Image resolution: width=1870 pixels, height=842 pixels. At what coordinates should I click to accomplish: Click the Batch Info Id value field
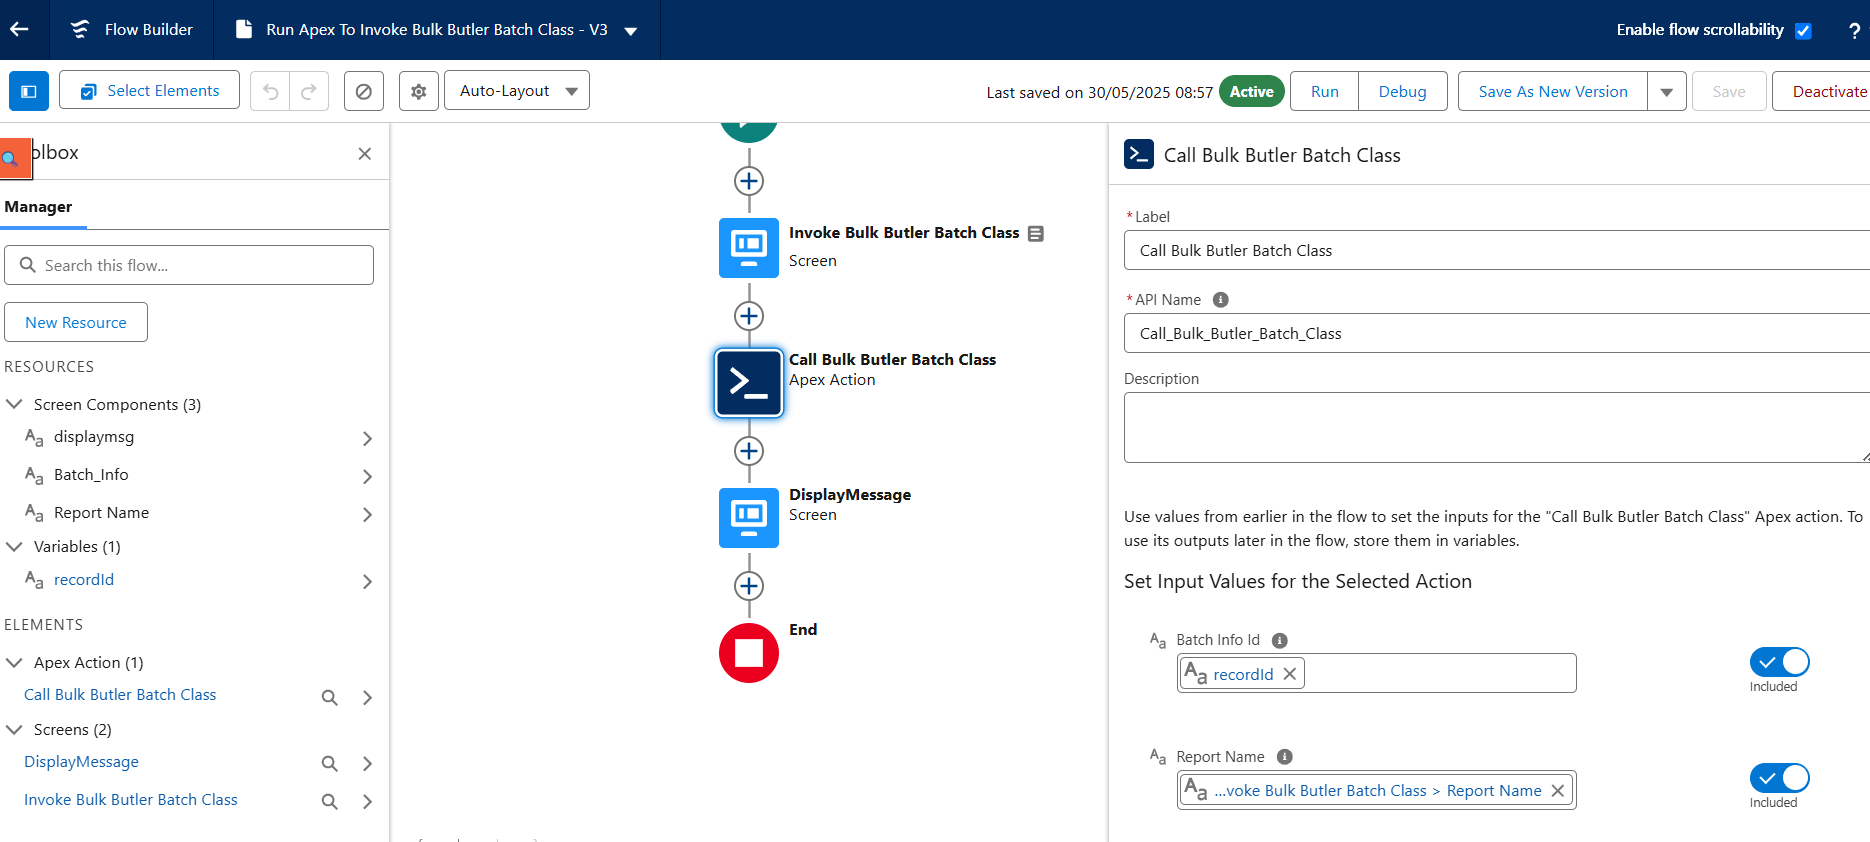point(1376,673)
